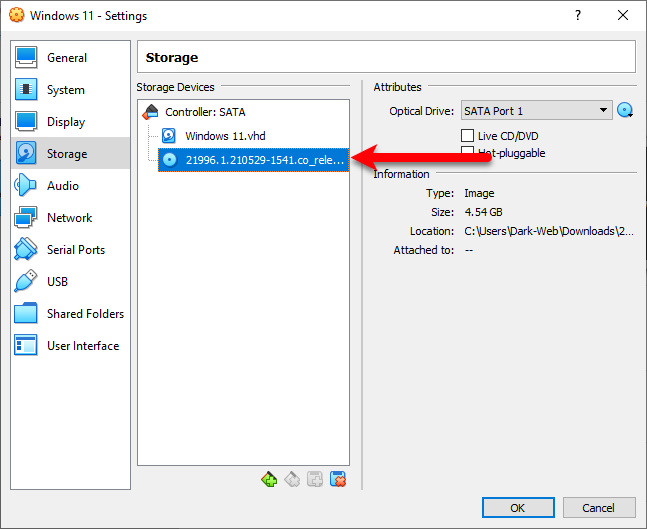The height and width of the screenshot is (529, 647).
Task: Click the System chip icon
Action: click(26, 90)
